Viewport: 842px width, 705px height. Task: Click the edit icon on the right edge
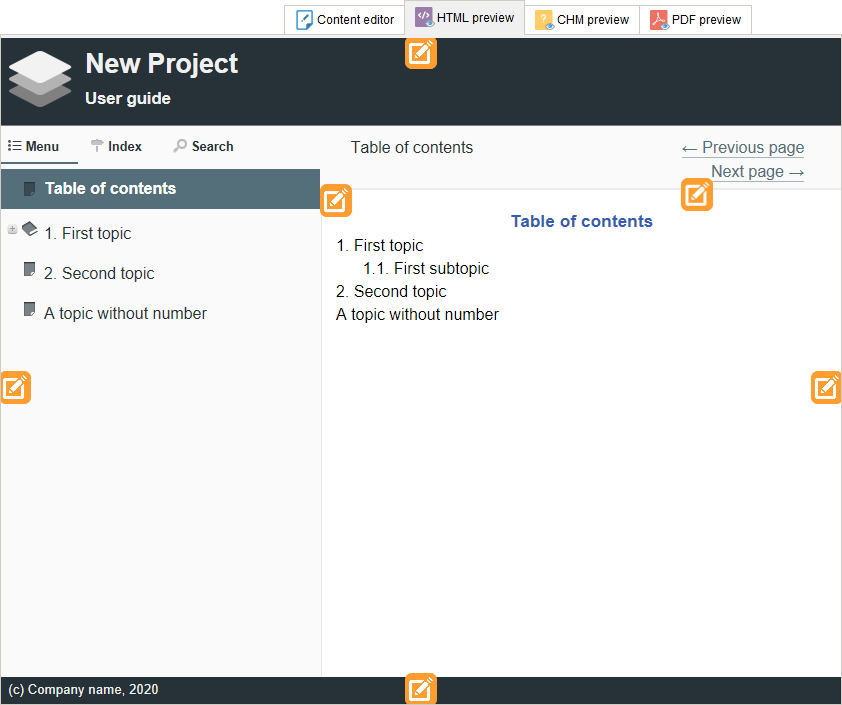pos(826,387)
